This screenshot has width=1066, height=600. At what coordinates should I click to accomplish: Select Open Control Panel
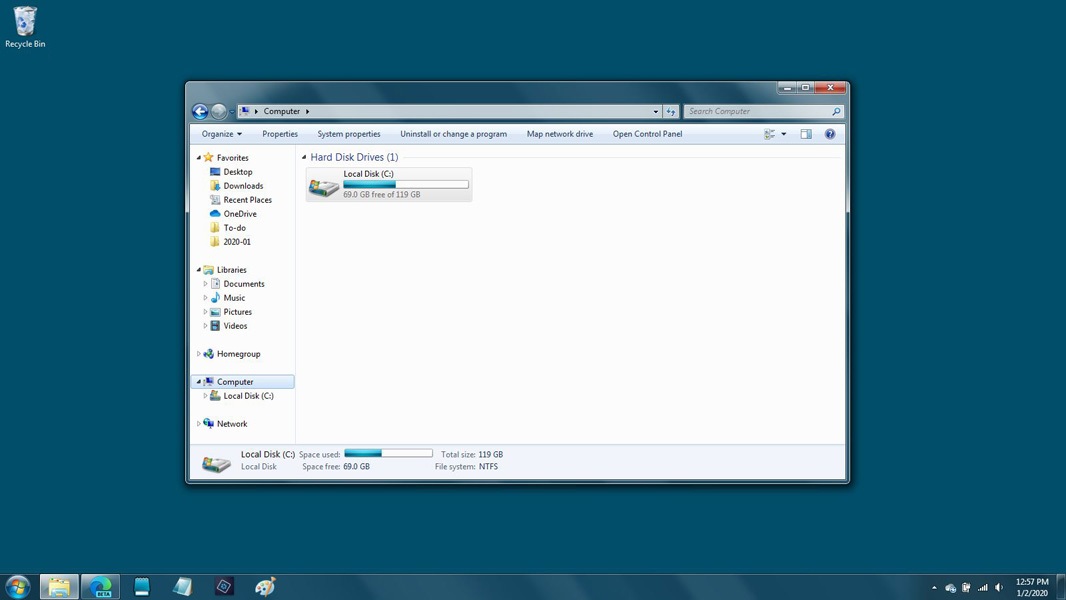coord(647,134)
